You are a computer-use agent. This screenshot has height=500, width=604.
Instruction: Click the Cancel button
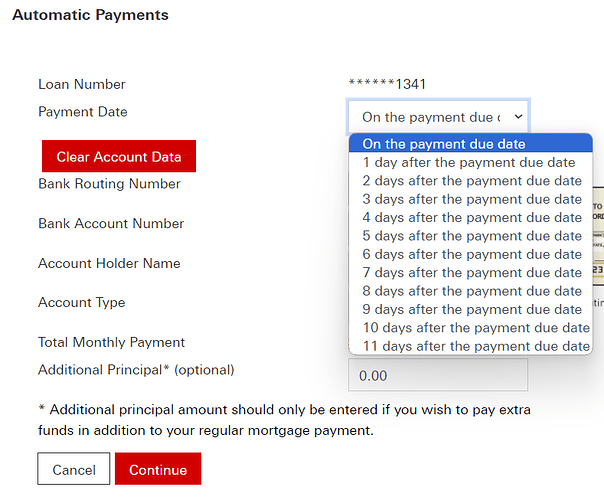(x=74, y=469)
